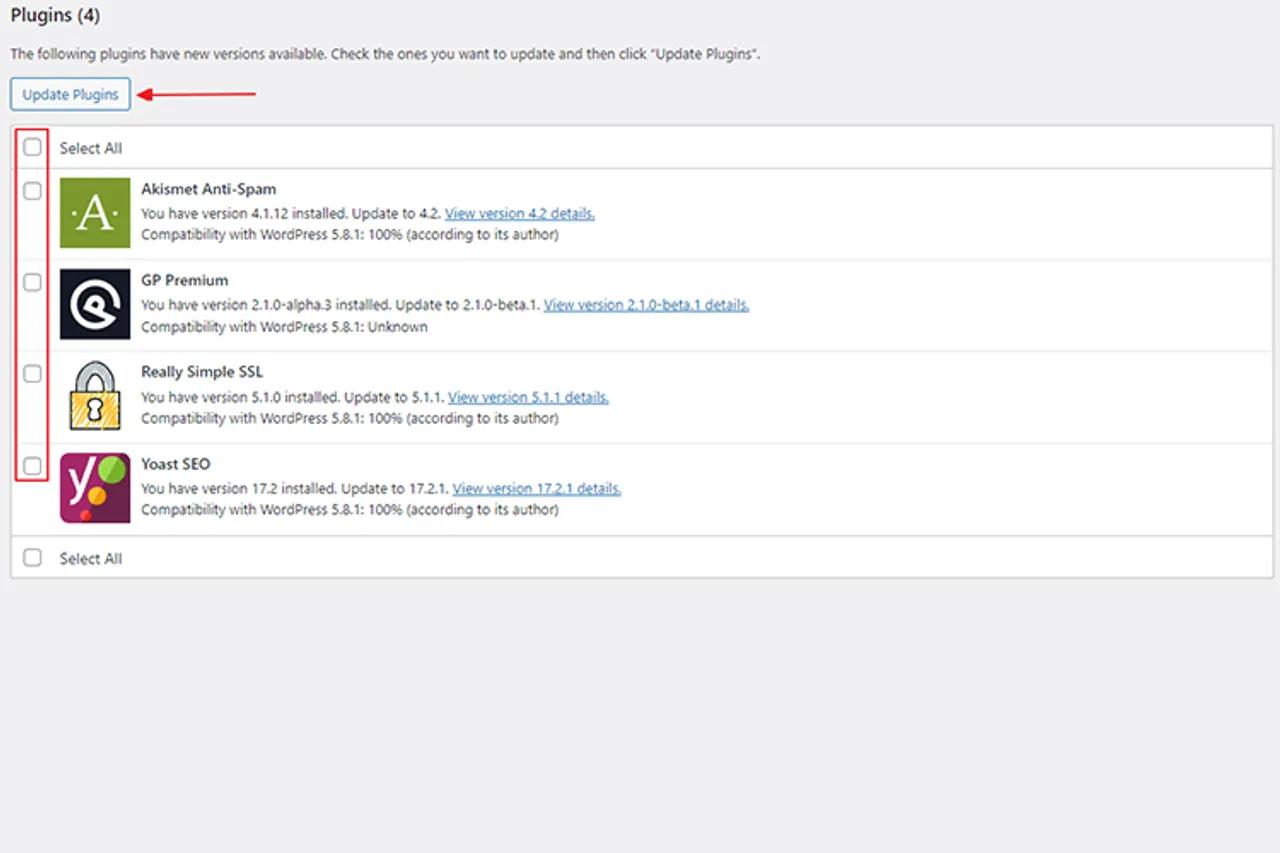Click 'You have version 2.1.0-alpha.3 installed' text

(x=267, y=305)
